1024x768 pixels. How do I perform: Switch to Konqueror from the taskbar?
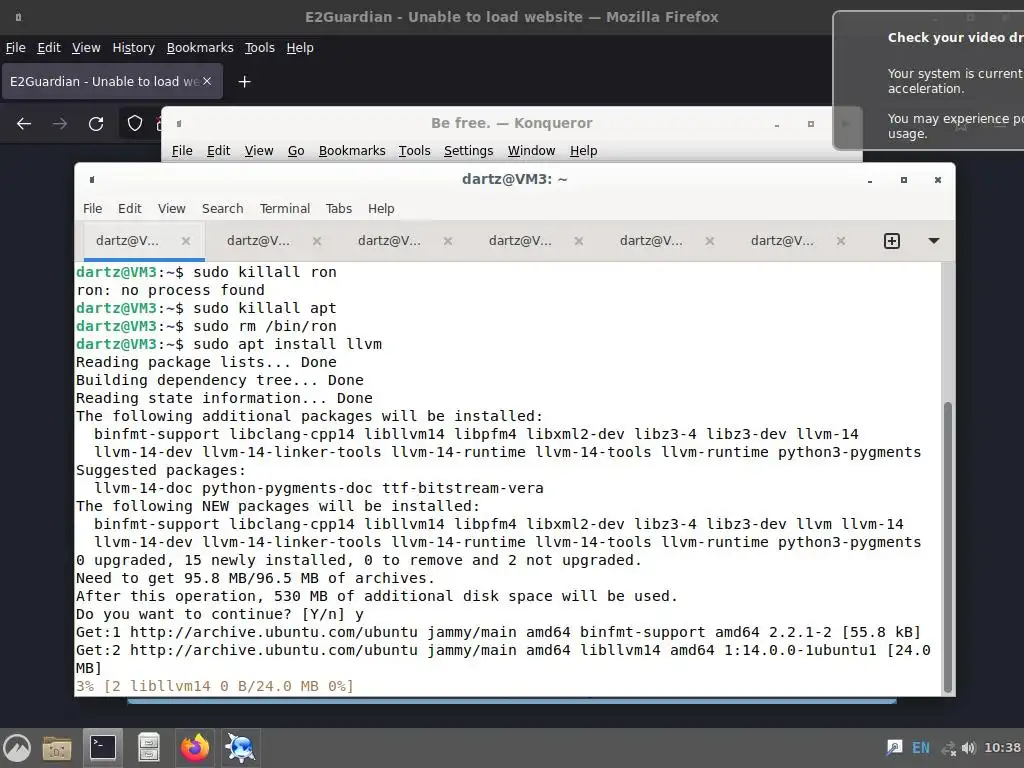click(240, 748)
